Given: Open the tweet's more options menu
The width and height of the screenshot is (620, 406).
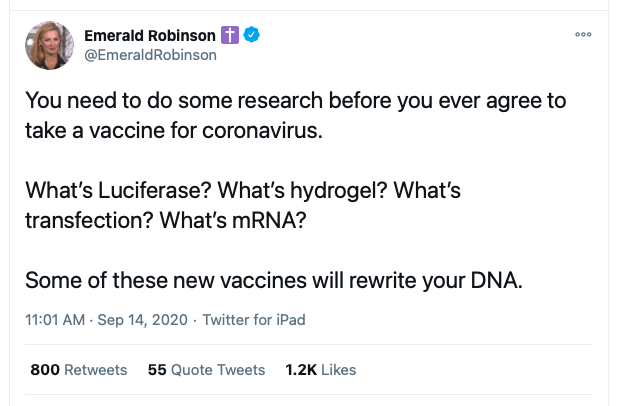Looking at the screenshot, I should click(x=584, y=35).
